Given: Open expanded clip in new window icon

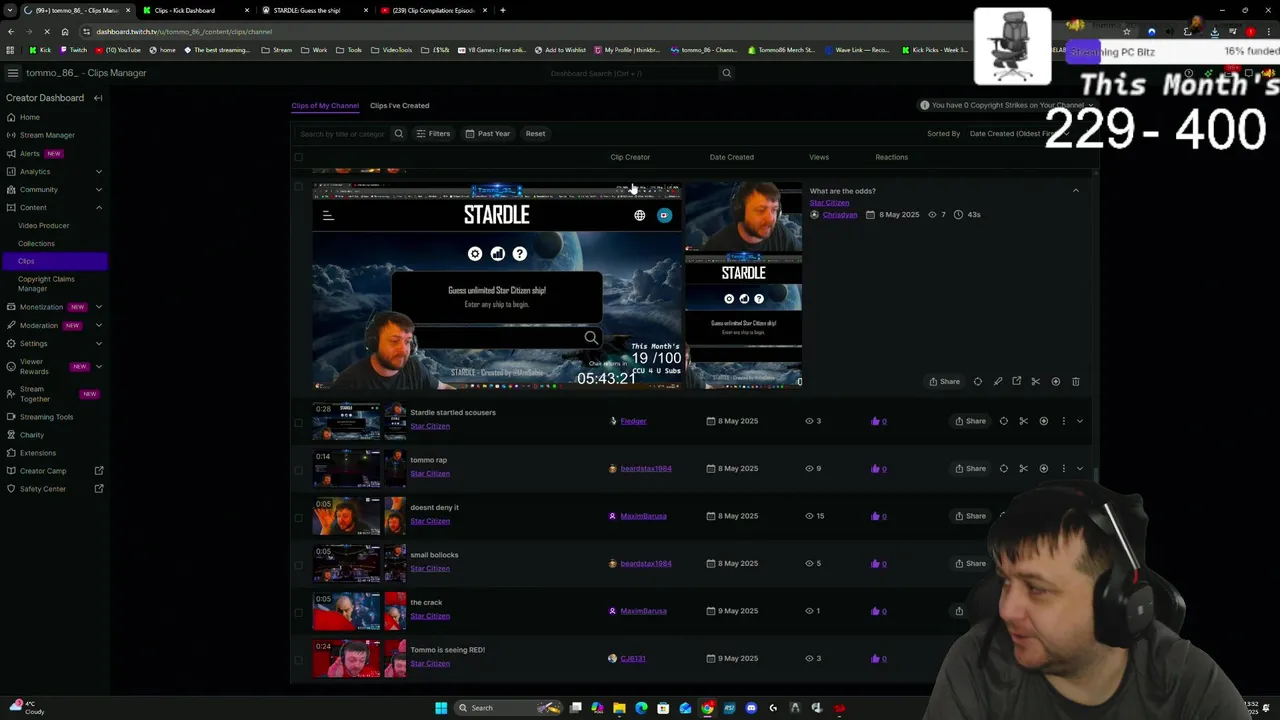Looking at the screenshot, I should [x=1017, y=381].
